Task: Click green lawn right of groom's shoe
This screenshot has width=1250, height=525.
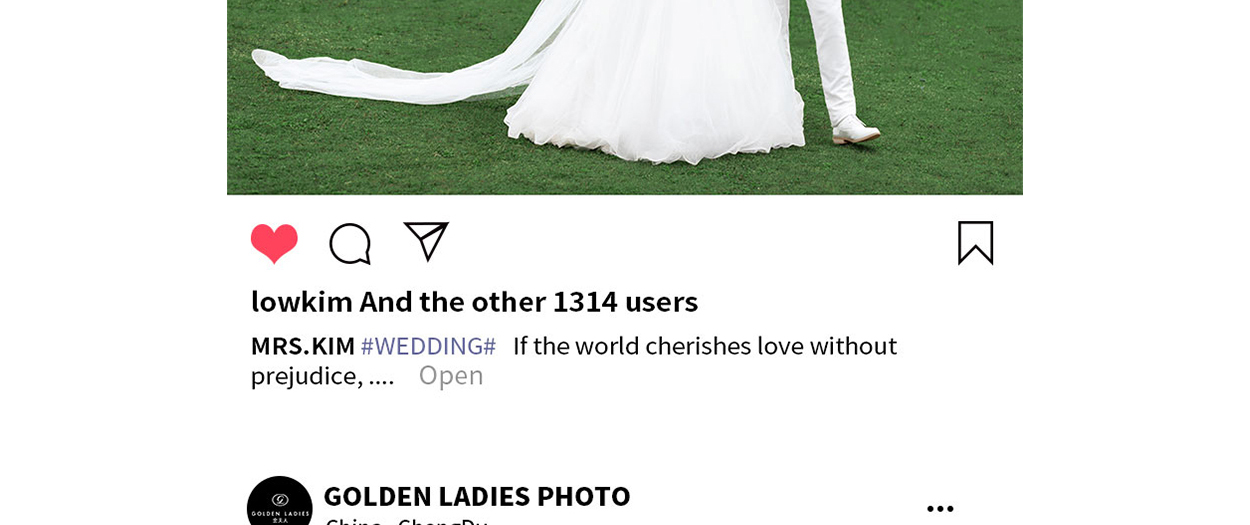Action: point(950,130)
